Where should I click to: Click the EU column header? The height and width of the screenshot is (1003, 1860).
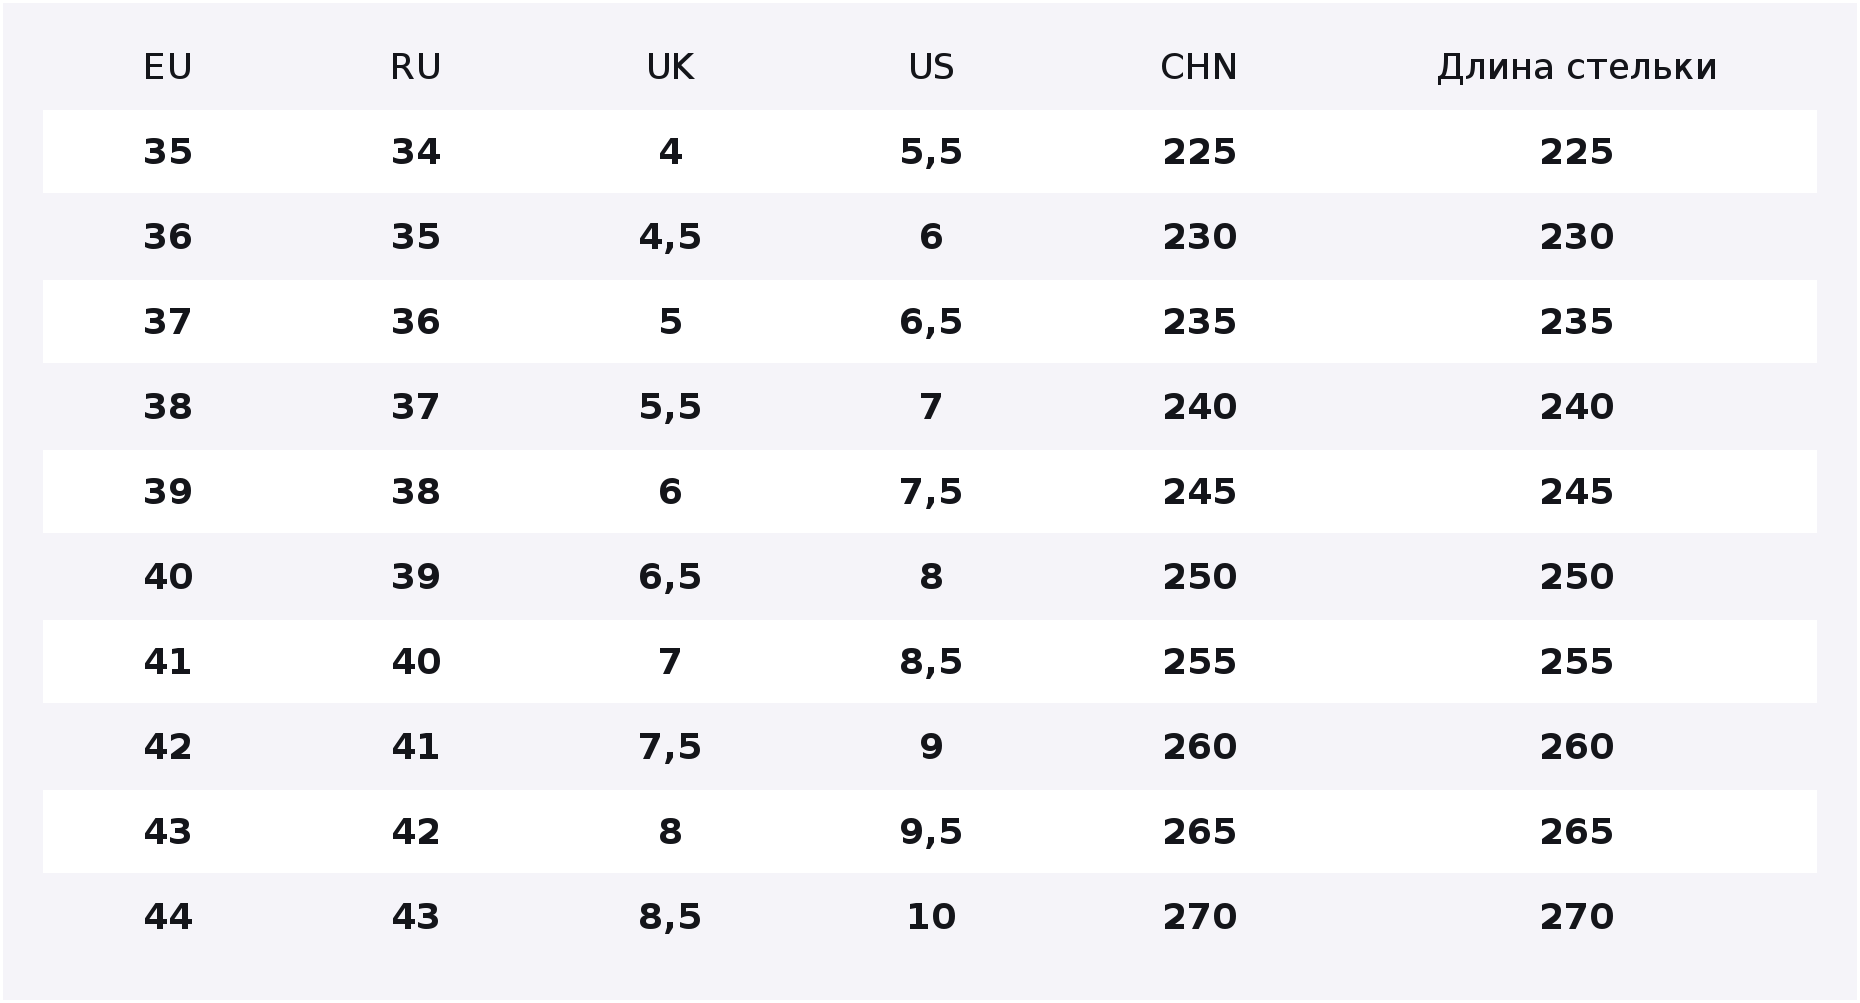(x=168, y=67)
